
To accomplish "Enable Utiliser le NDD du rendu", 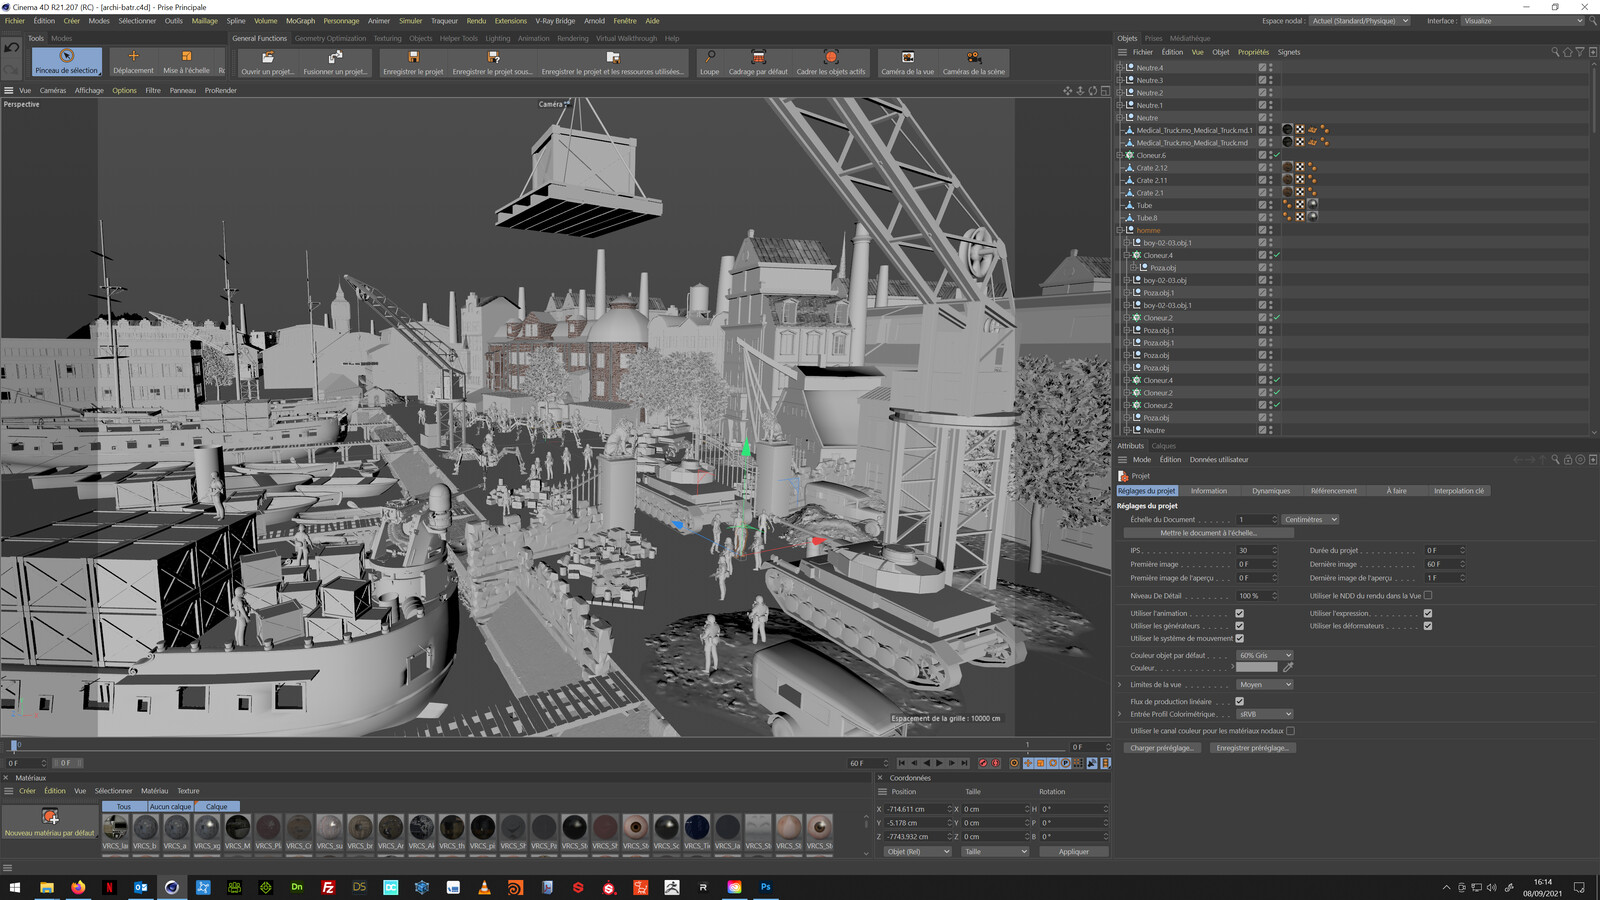I will click(x=1428, y=596).
